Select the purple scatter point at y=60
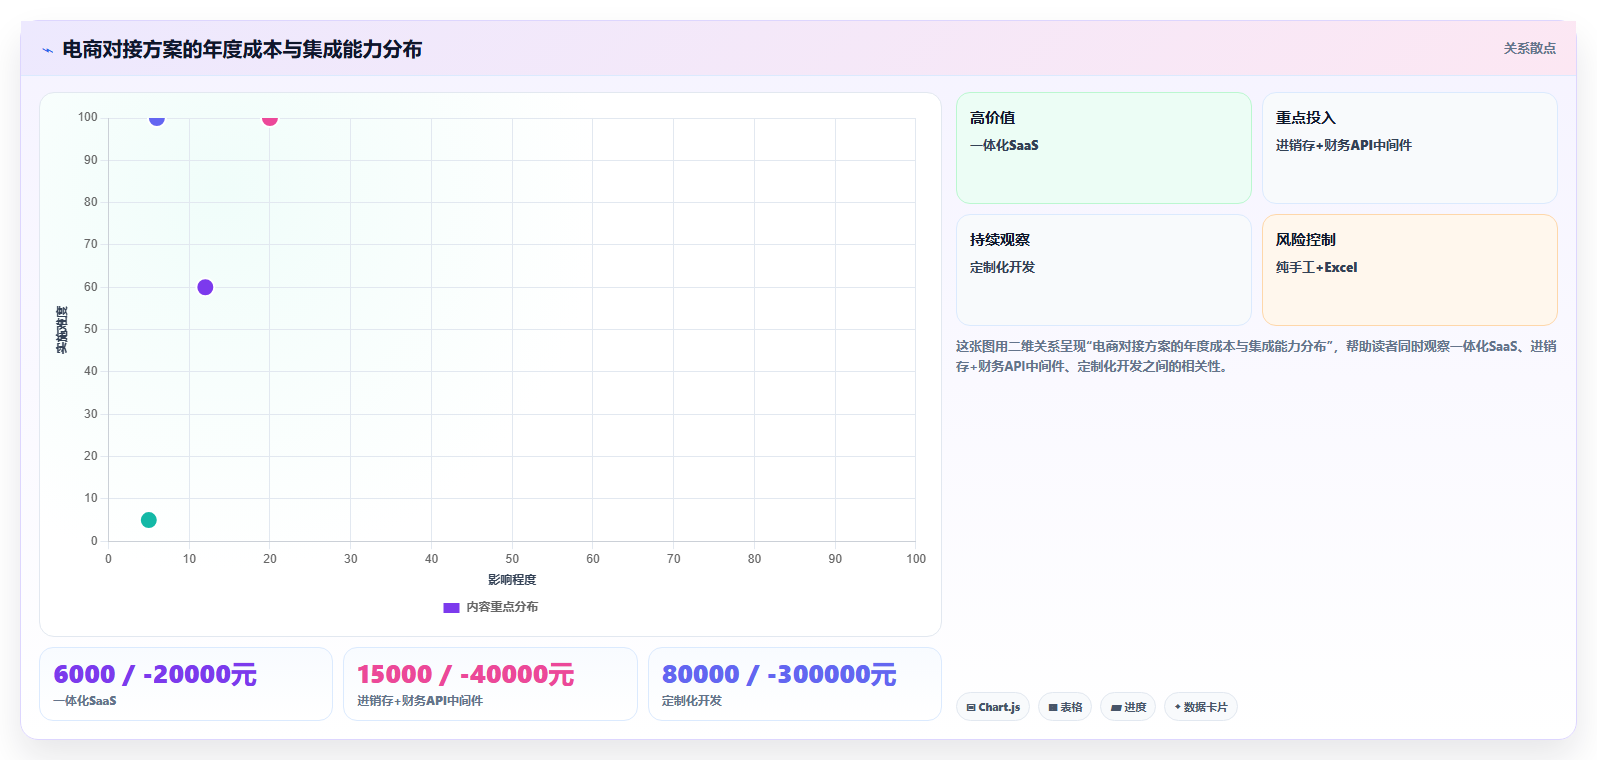The height and width of the screenshot is (760, 1597). [x=205, y=287]
